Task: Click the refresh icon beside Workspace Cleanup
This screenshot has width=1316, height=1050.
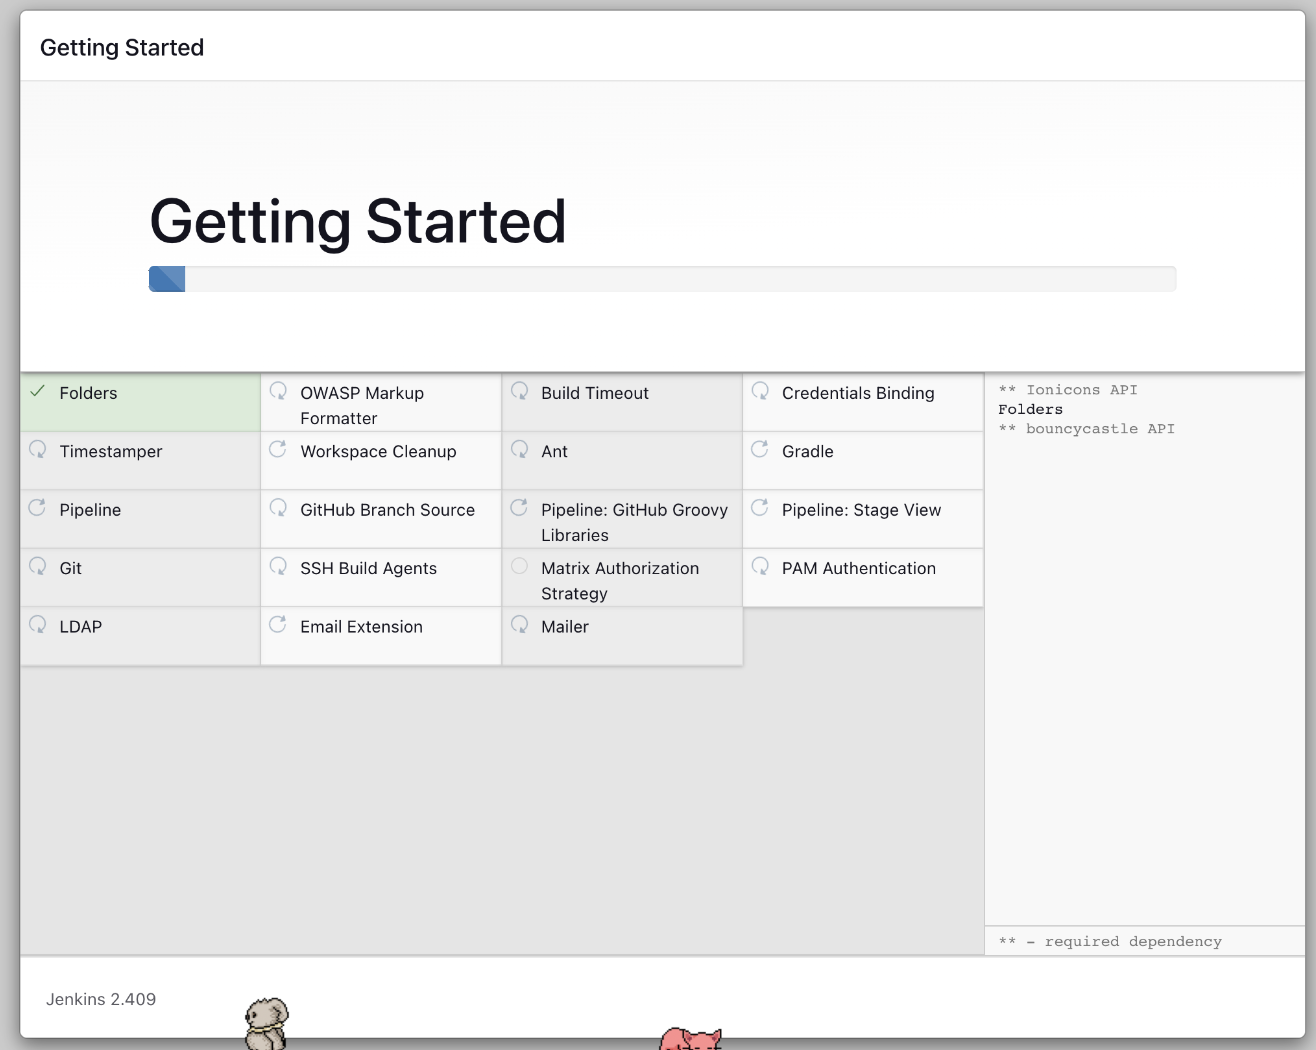Action: point(279,449)
